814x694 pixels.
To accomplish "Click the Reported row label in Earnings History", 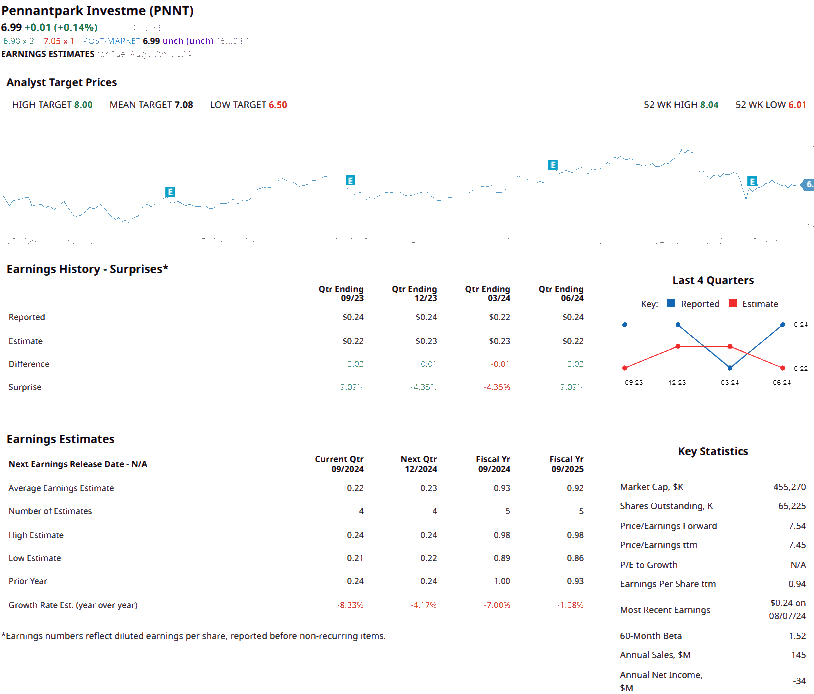I will pos(26,317).
